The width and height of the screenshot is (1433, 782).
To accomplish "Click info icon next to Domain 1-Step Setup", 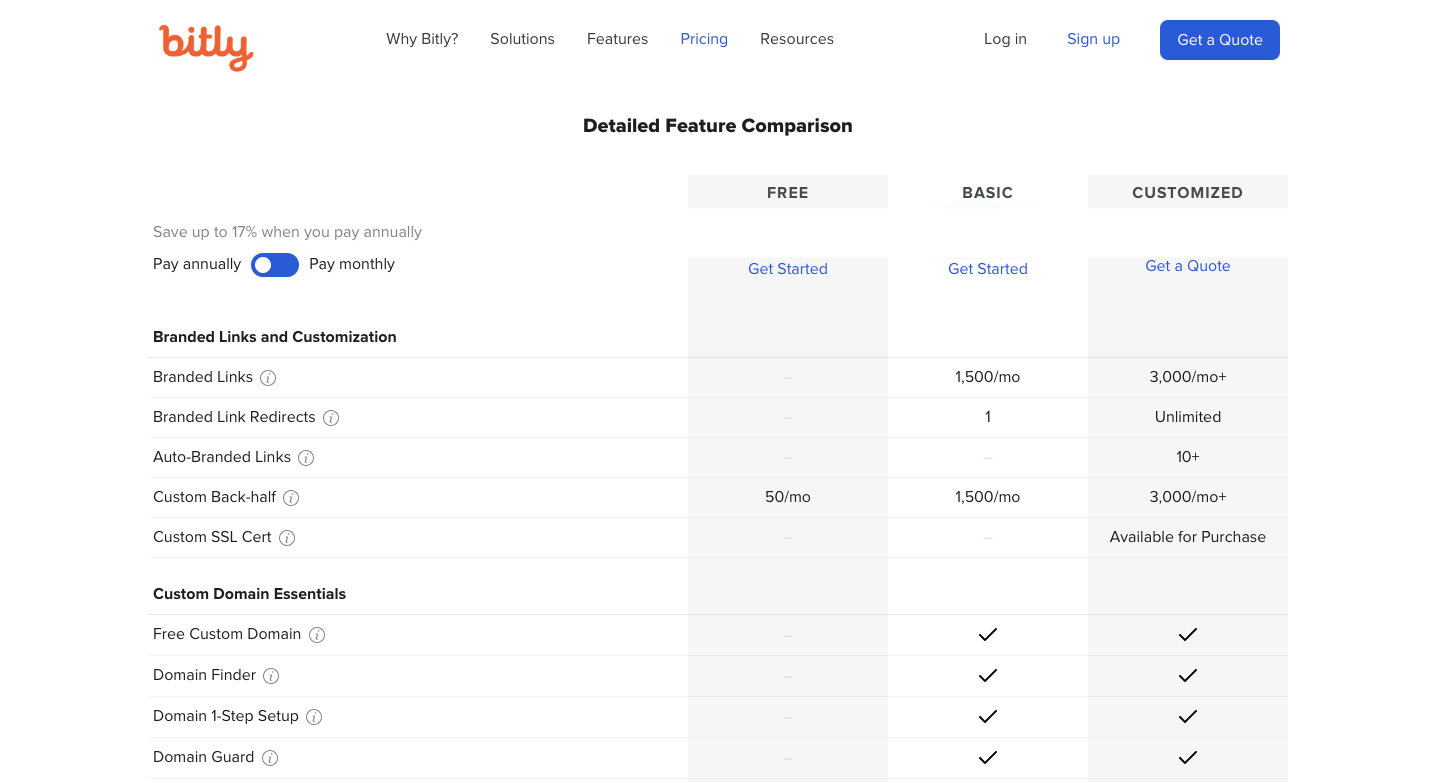I will (314, 717).
